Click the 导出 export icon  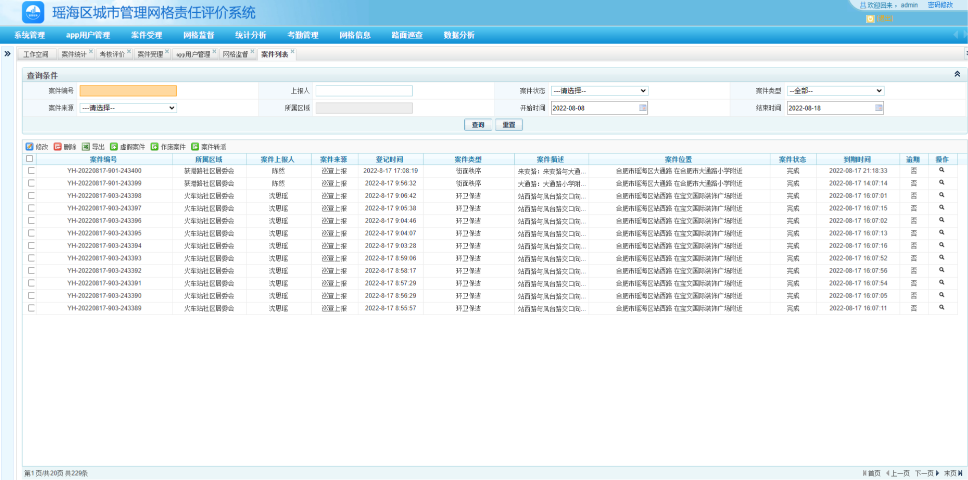86,146
